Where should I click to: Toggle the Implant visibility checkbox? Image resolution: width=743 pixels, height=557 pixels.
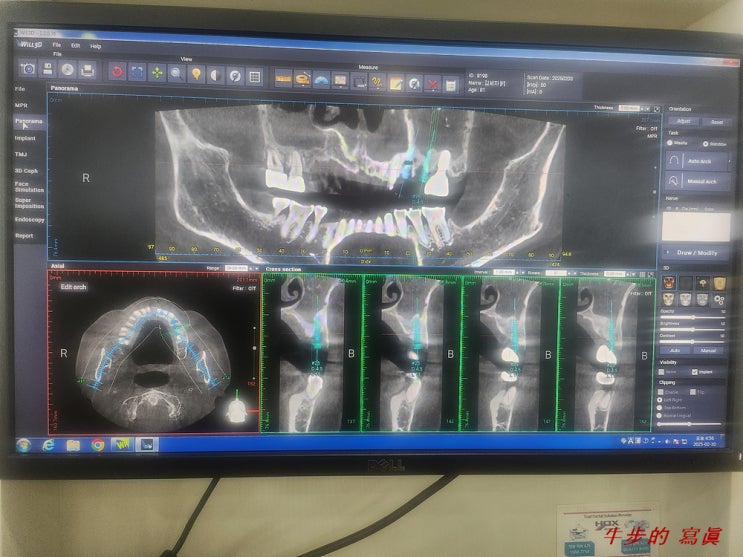click(x=694, y=372)
